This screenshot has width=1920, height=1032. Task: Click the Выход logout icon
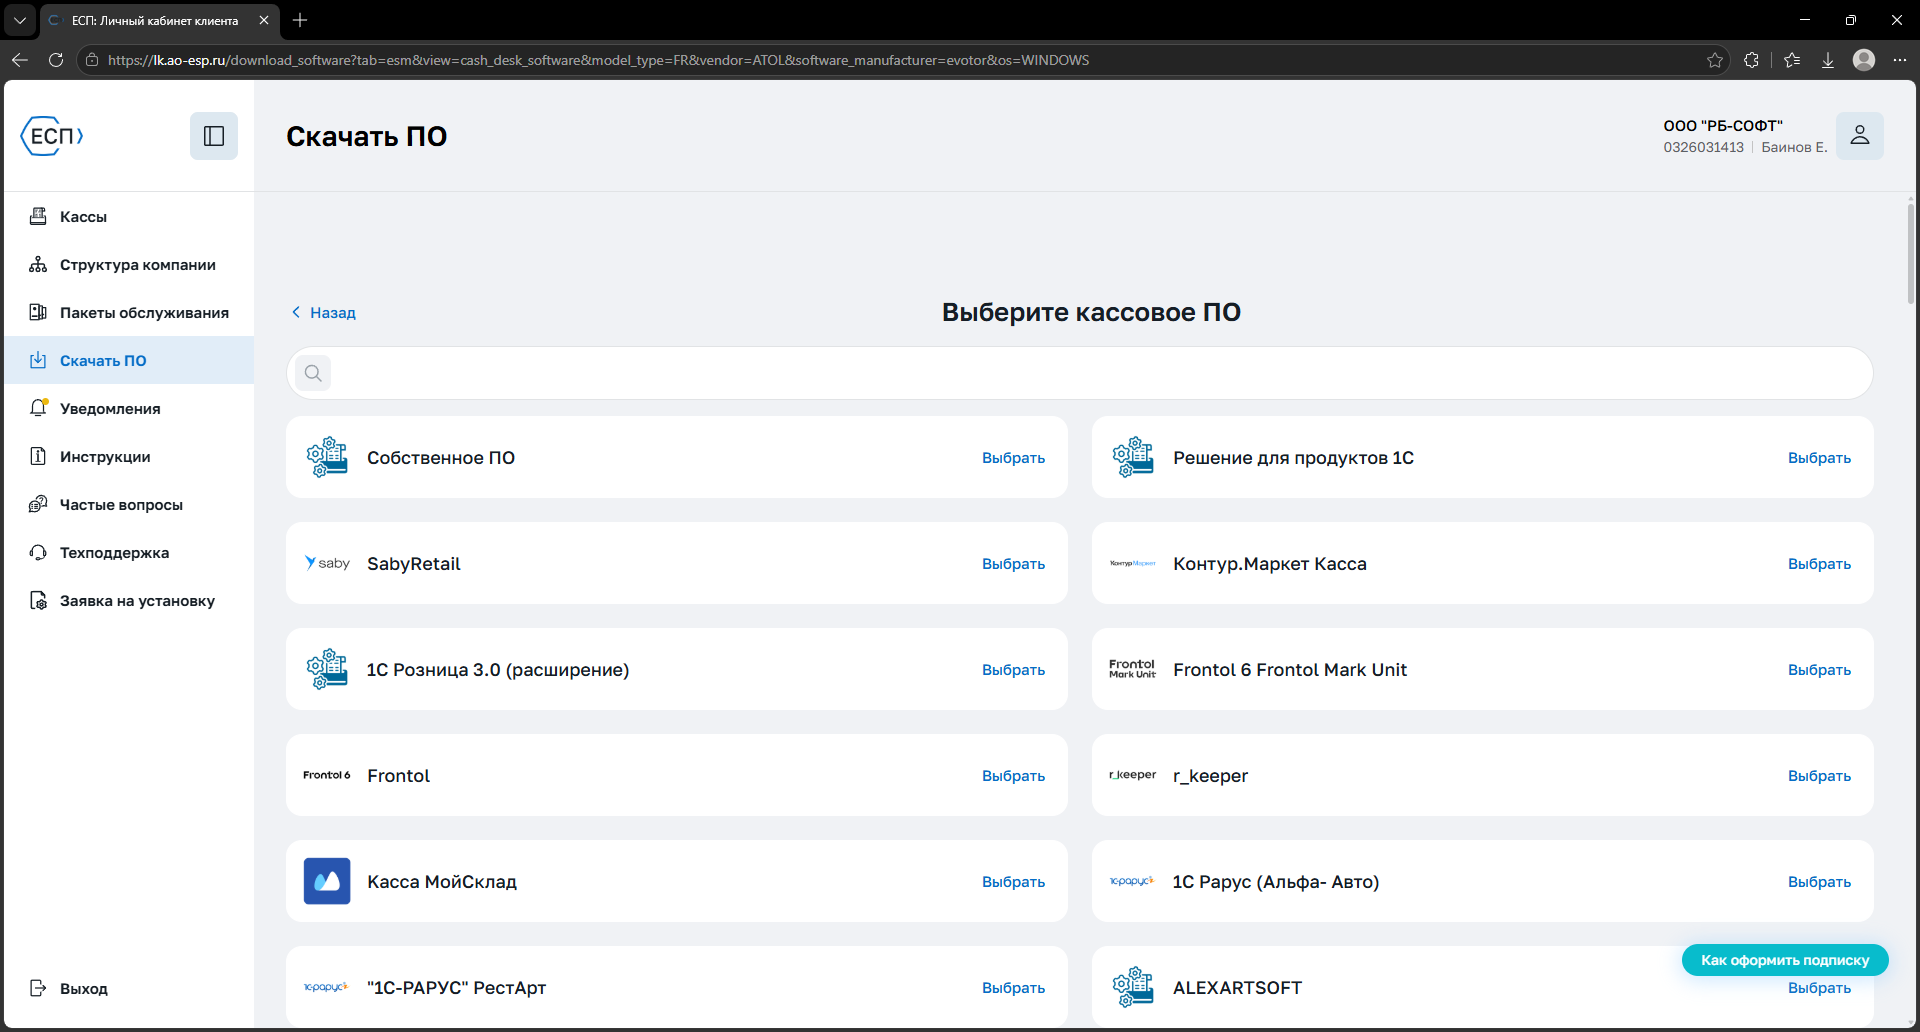(x=38, y=988)
